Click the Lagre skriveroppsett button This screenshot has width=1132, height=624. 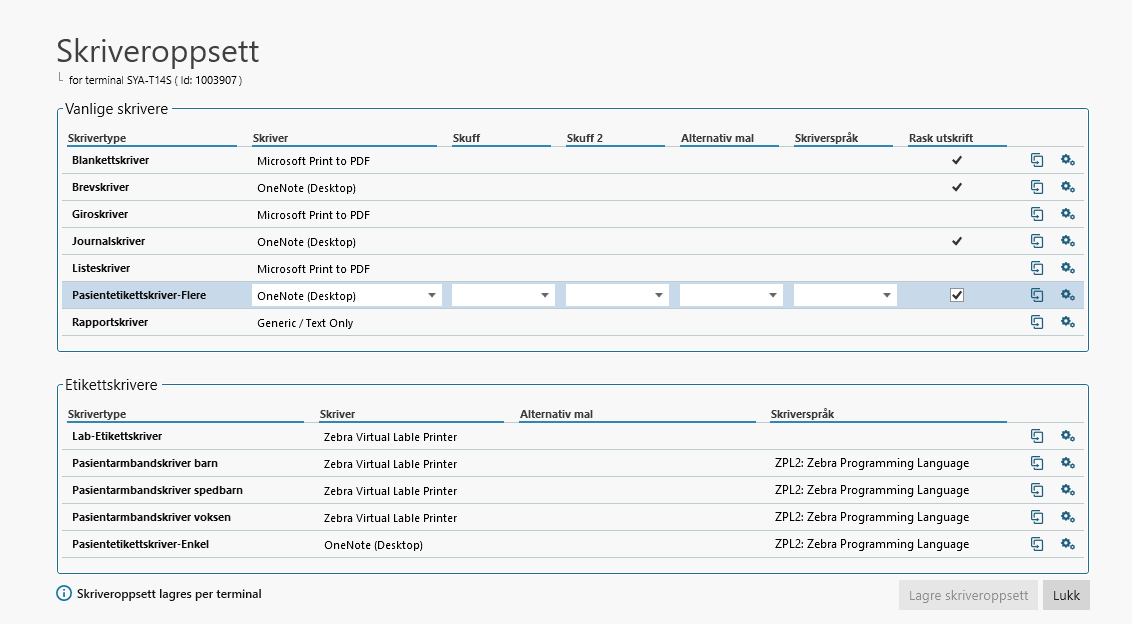[x=968, y=595]
